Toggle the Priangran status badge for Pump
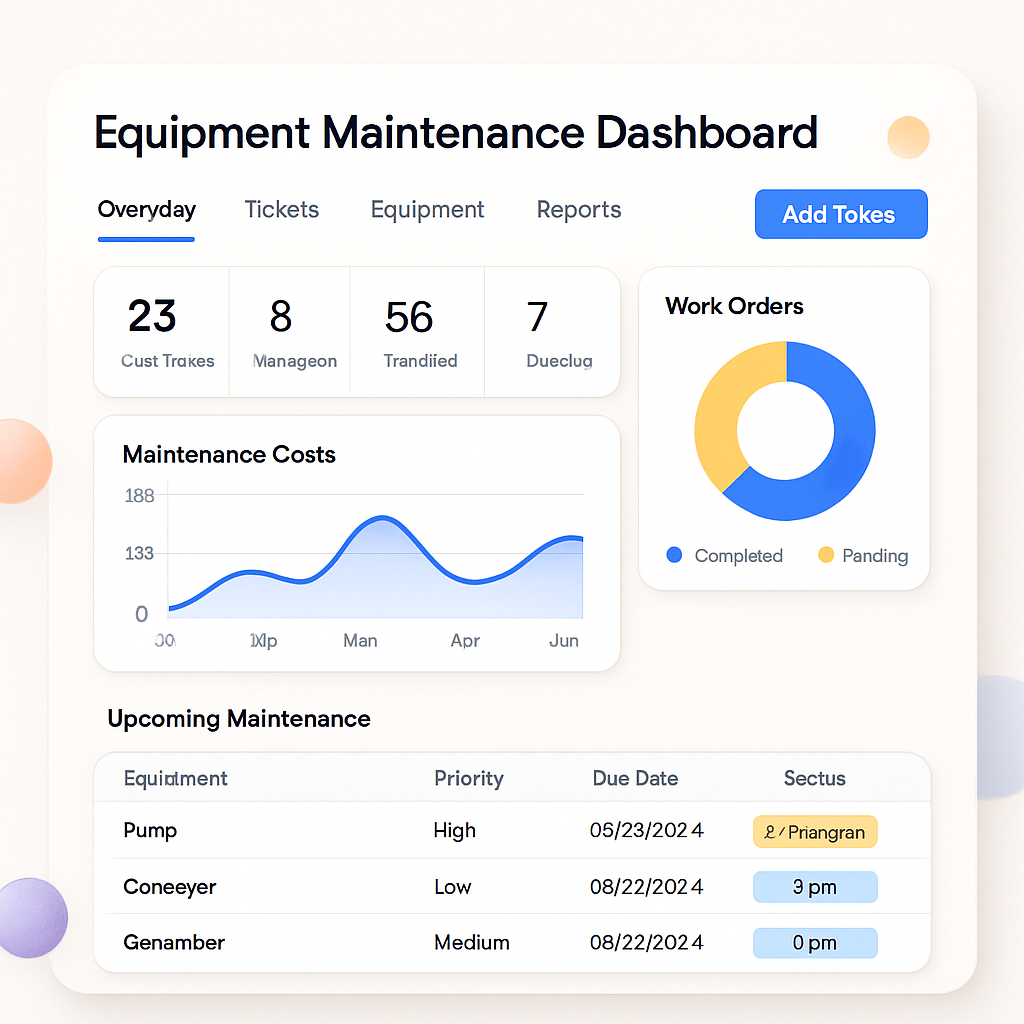The height and width of the screenshot is (1024, 1024). (x=815, y=831)
